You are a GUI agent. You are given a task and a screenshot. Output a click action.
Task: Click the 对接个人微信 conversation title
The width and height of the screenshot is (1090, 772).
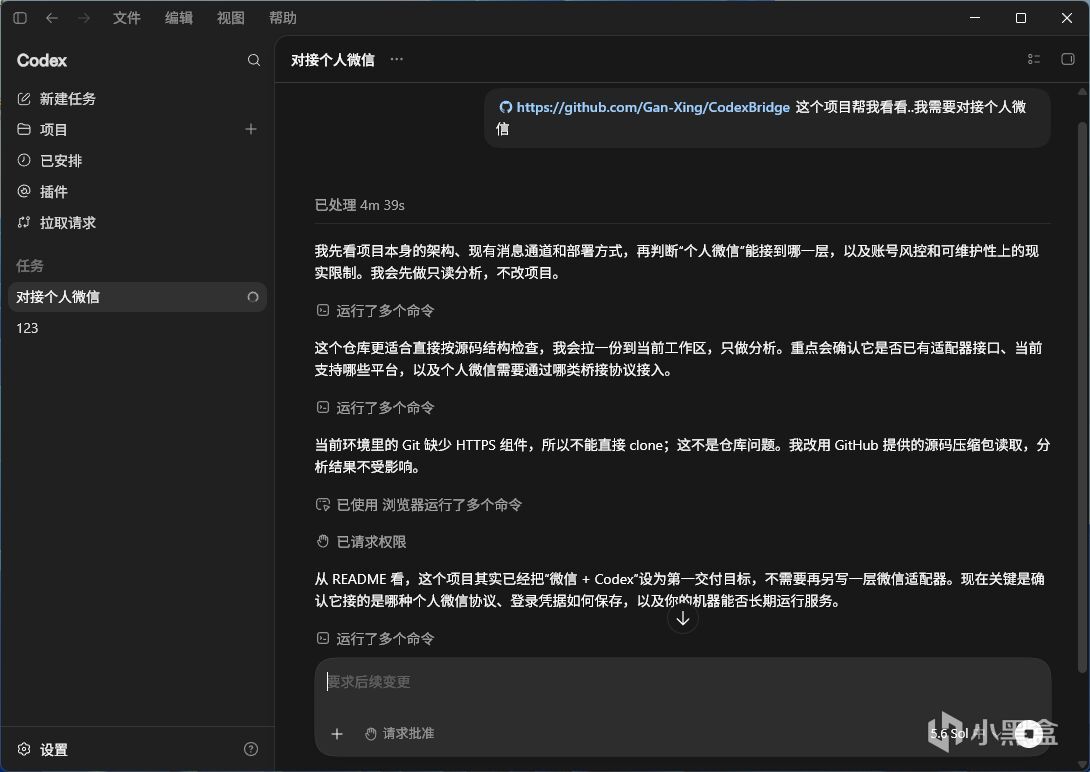(x=332, y=60)
